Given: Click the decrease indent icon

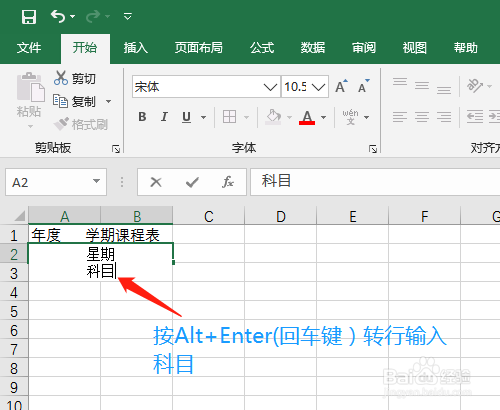Looking at the screenshot, I should 475,117.
